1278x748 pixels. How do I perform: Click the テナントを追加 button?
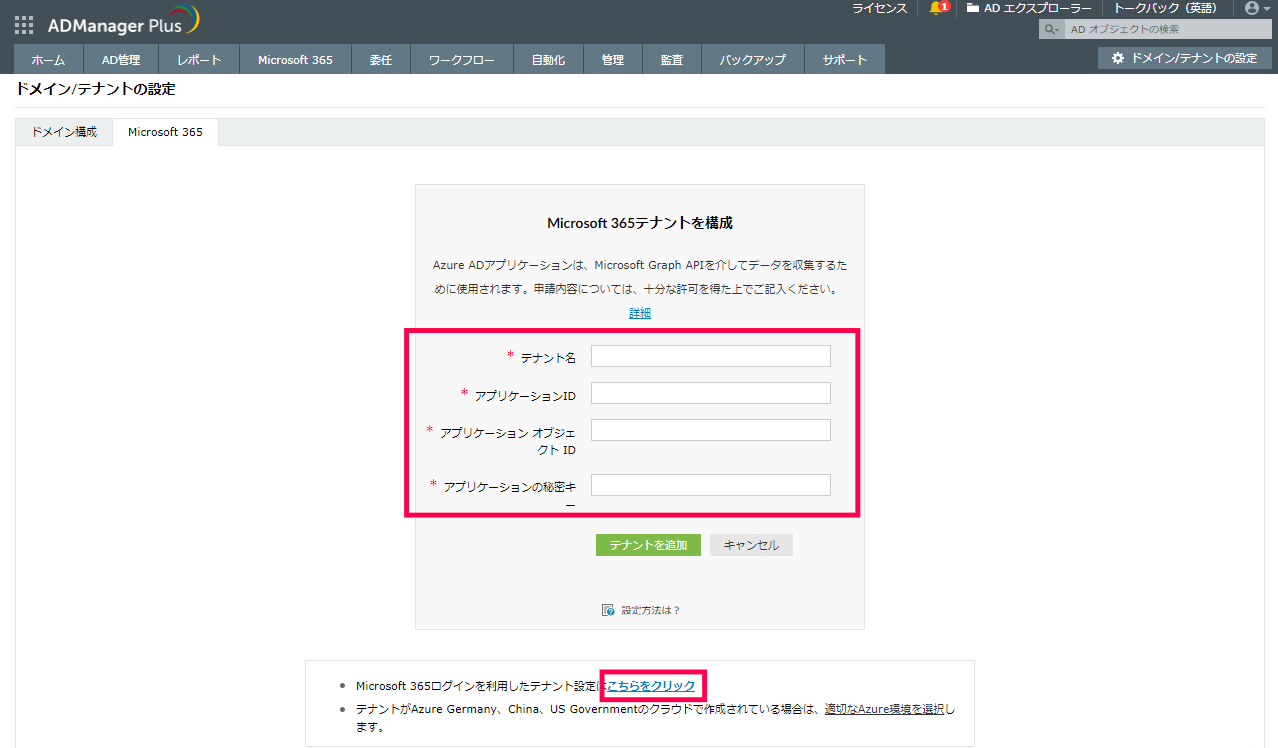648,545
